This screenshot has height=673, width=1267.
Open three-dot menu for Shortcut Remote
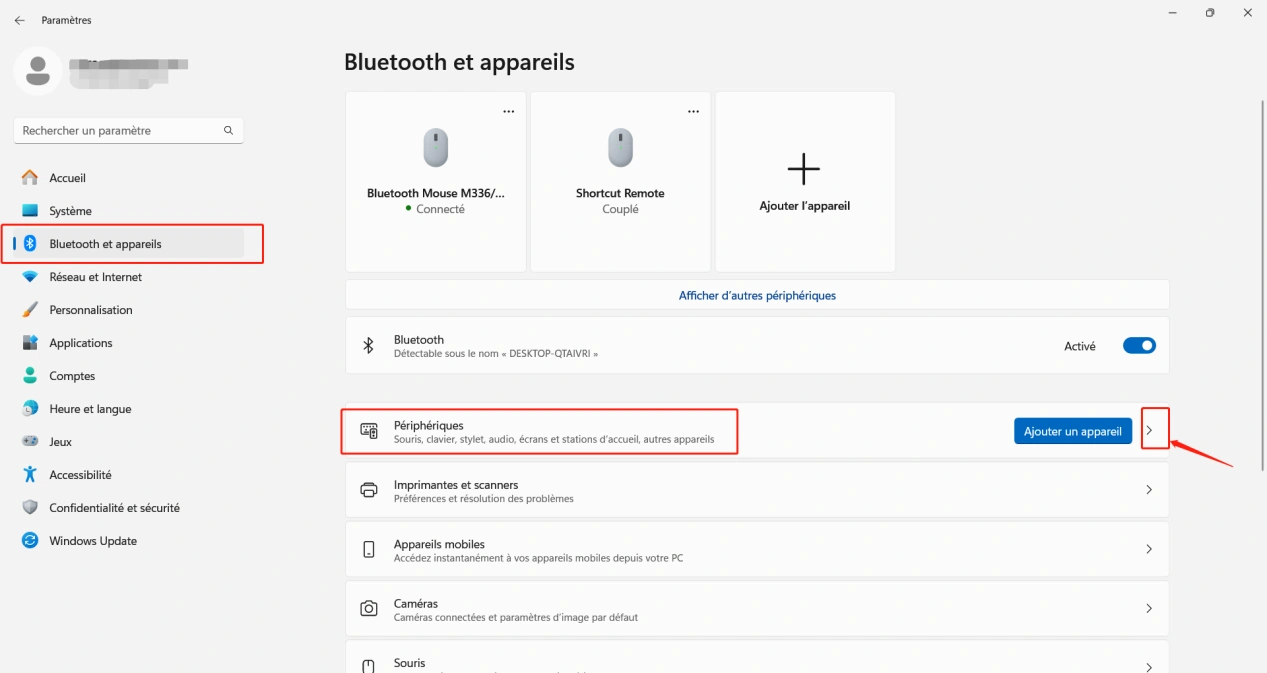694,112
